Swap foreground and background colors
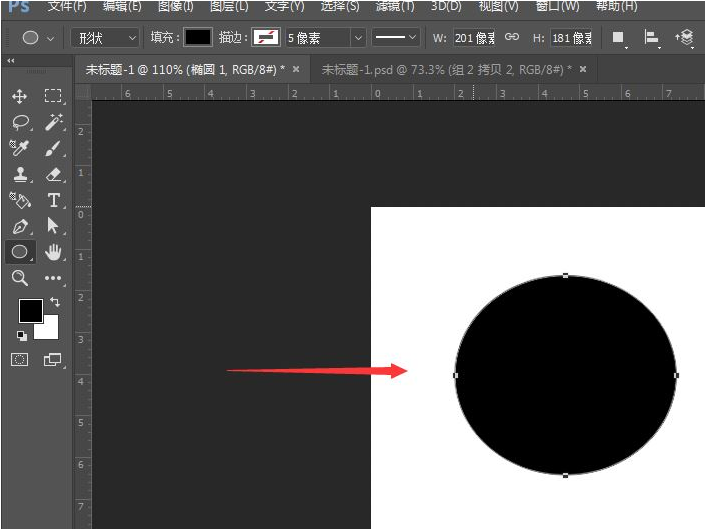 pyautogui.click(x=54, y=302)
